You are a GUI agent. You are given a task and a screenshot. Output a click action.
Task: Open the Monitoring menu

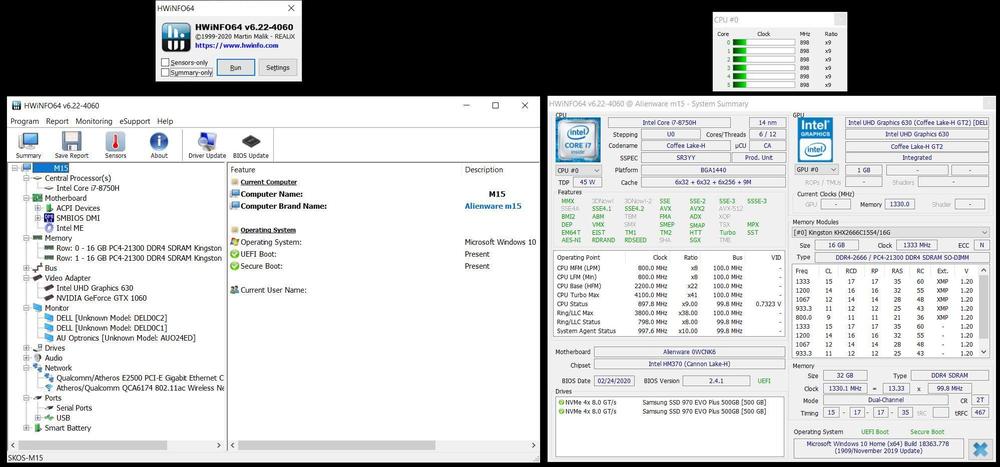94,121
